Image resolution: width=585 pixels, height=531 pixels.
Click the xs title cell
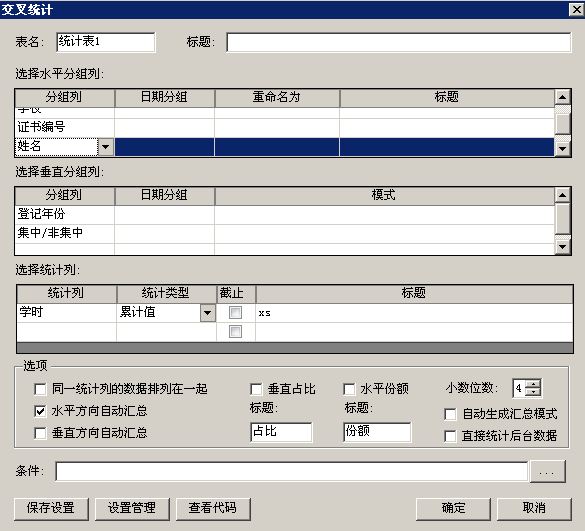point(414,313)
